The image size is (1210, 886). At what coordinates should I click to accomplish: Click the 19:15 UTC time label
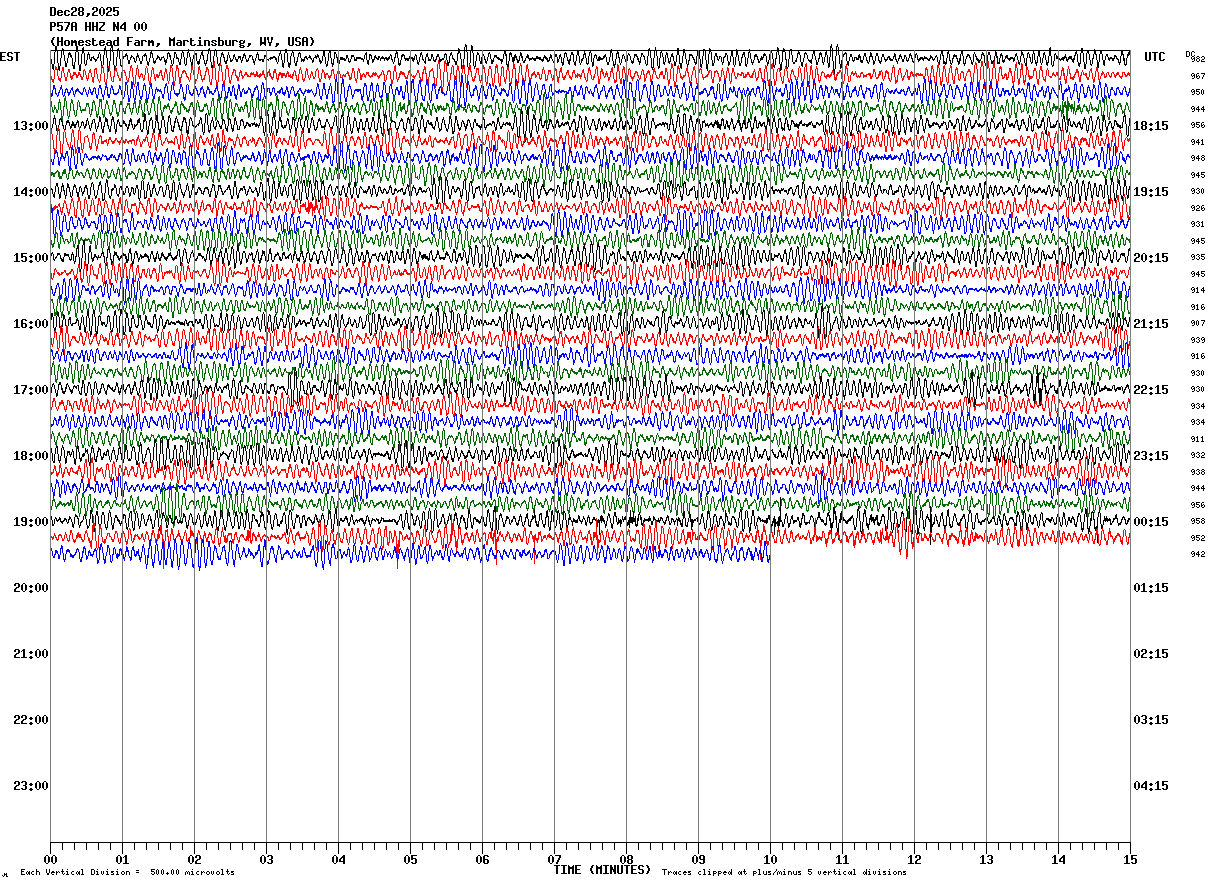[1150, 192]
